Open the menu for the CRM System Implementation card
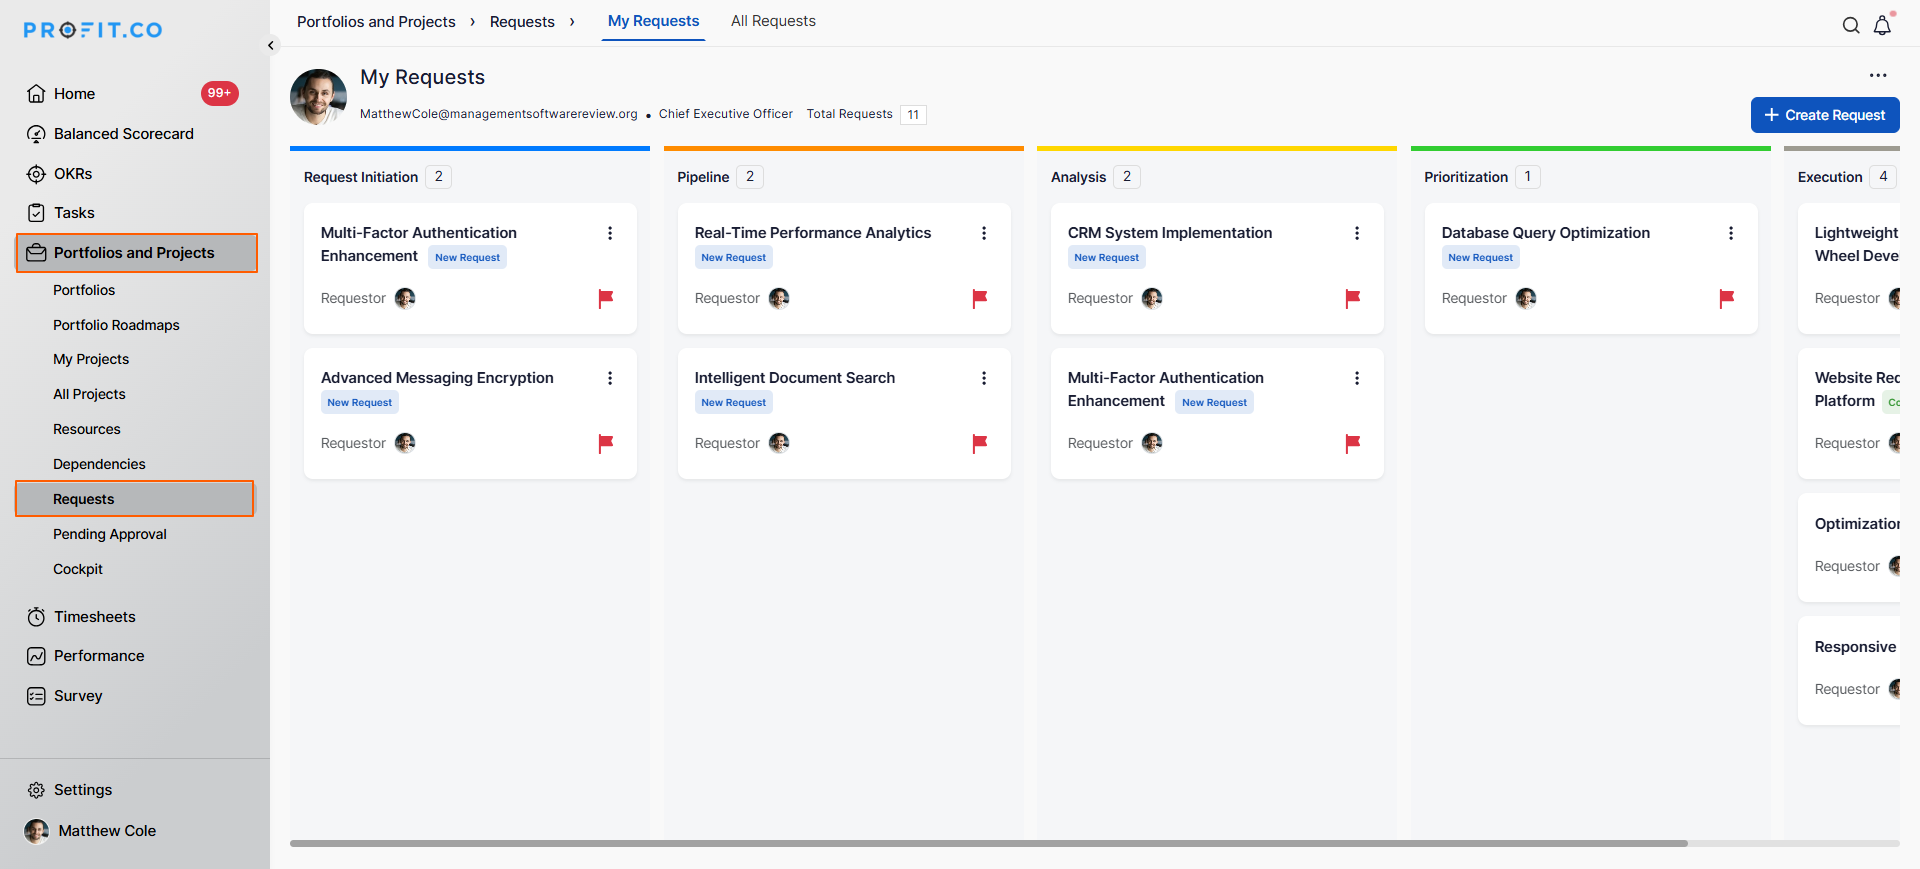Screen dimensions: 1920x869 point(1357,233)
